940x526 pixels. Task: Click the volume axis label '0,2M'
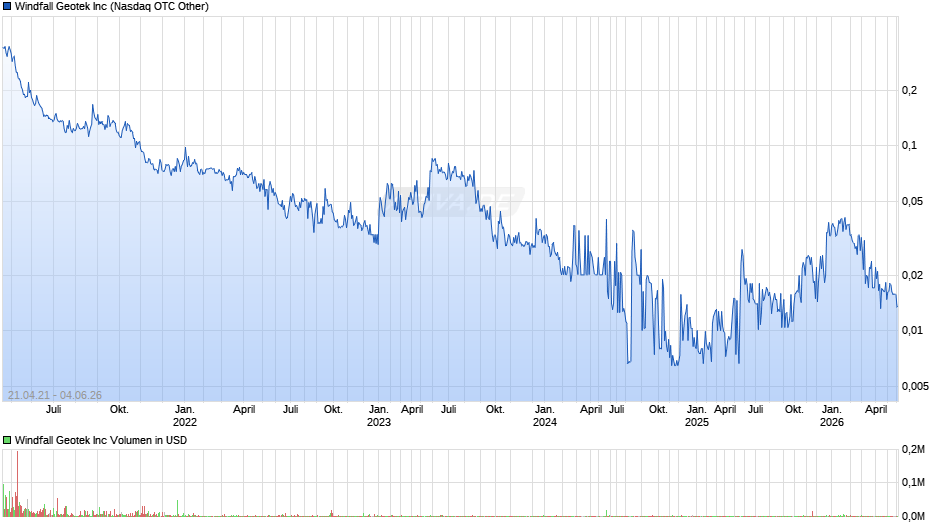(914, 450)
